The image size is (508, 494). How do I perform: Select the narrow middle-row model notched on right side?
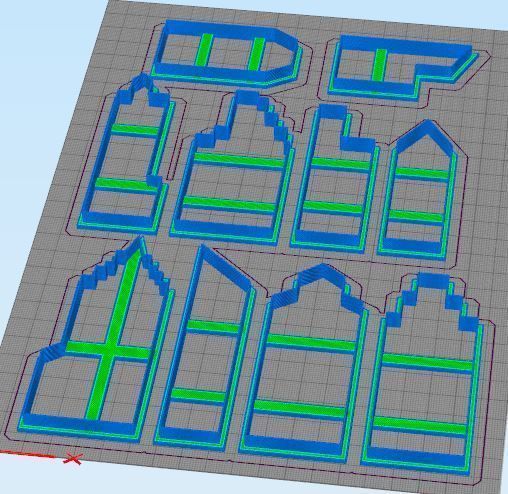[127, 153]
